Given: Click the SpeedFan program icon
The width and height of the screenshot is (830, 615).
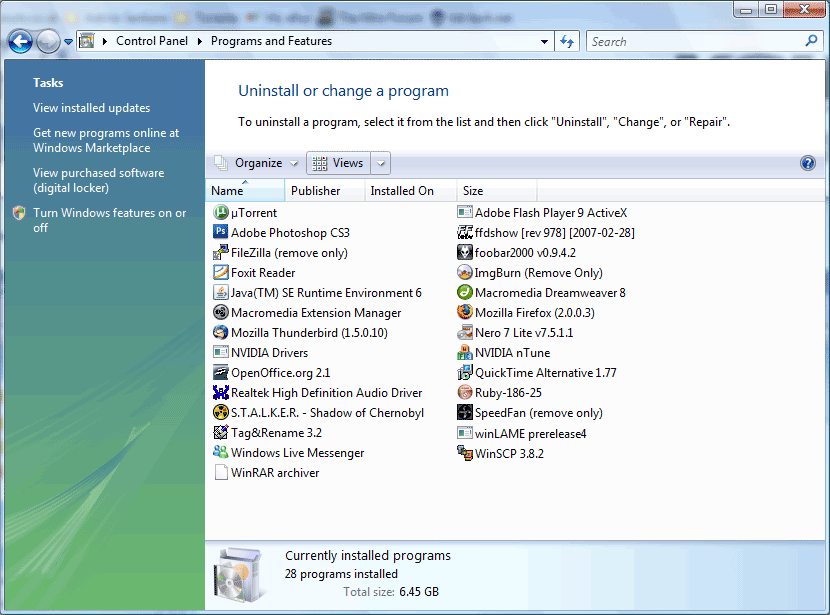Looking at the screenshot, I should 464,413.
